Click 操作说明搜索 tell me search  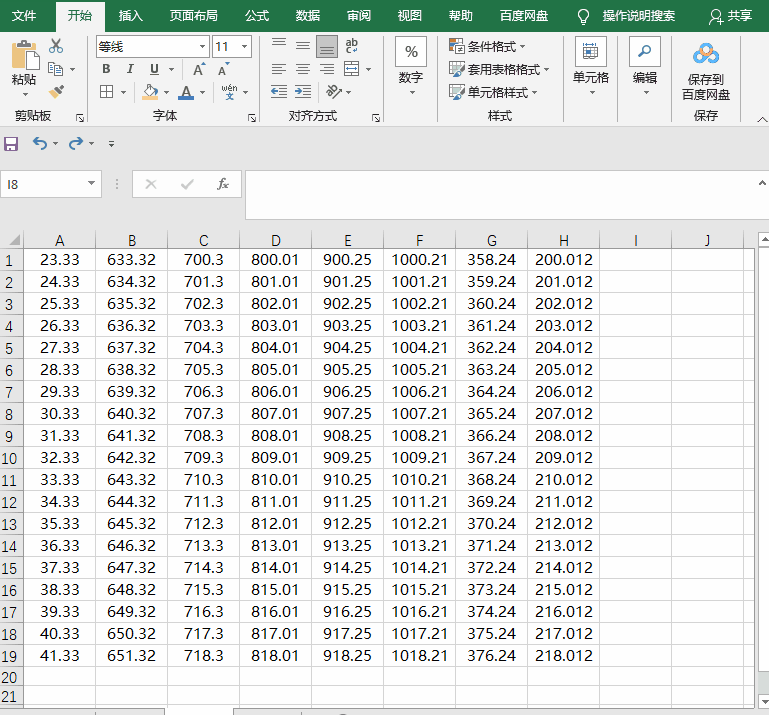pyautogui.click(x=639, y=16)
